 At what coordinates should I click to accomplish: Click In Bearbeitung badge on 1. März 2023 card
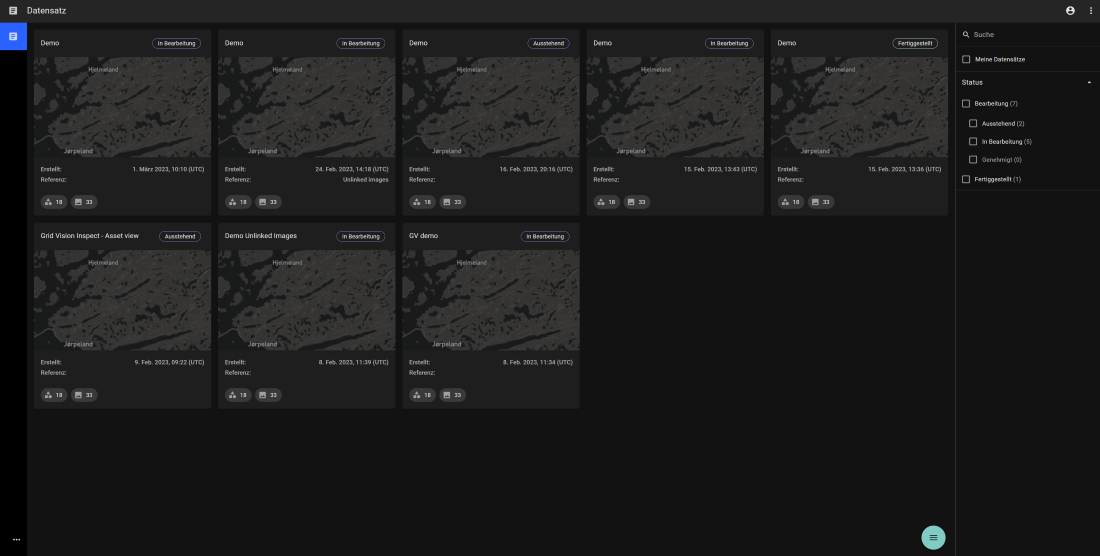coord(176,43)
